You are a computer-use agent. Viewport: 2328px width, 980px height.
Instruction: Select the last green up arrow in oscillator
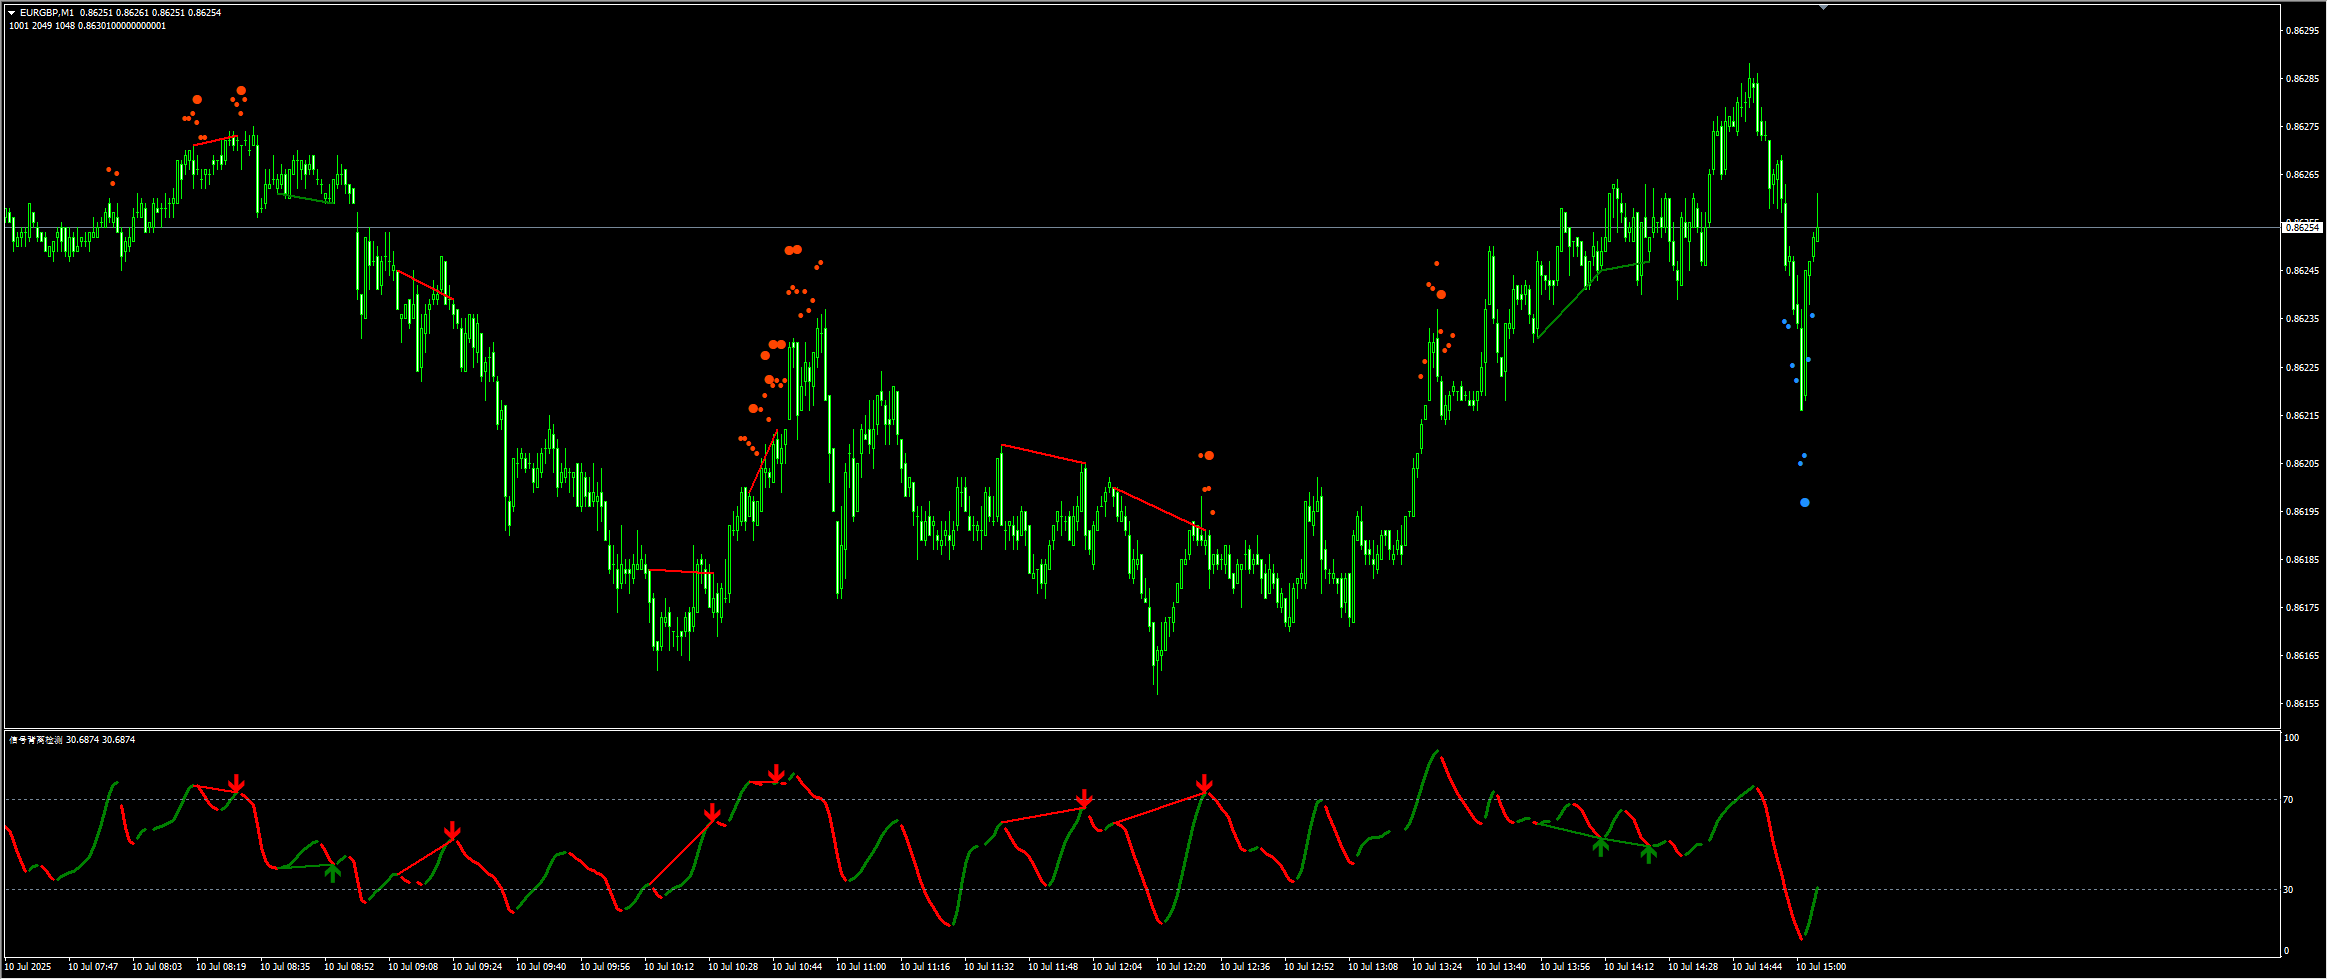point(1648,853)
